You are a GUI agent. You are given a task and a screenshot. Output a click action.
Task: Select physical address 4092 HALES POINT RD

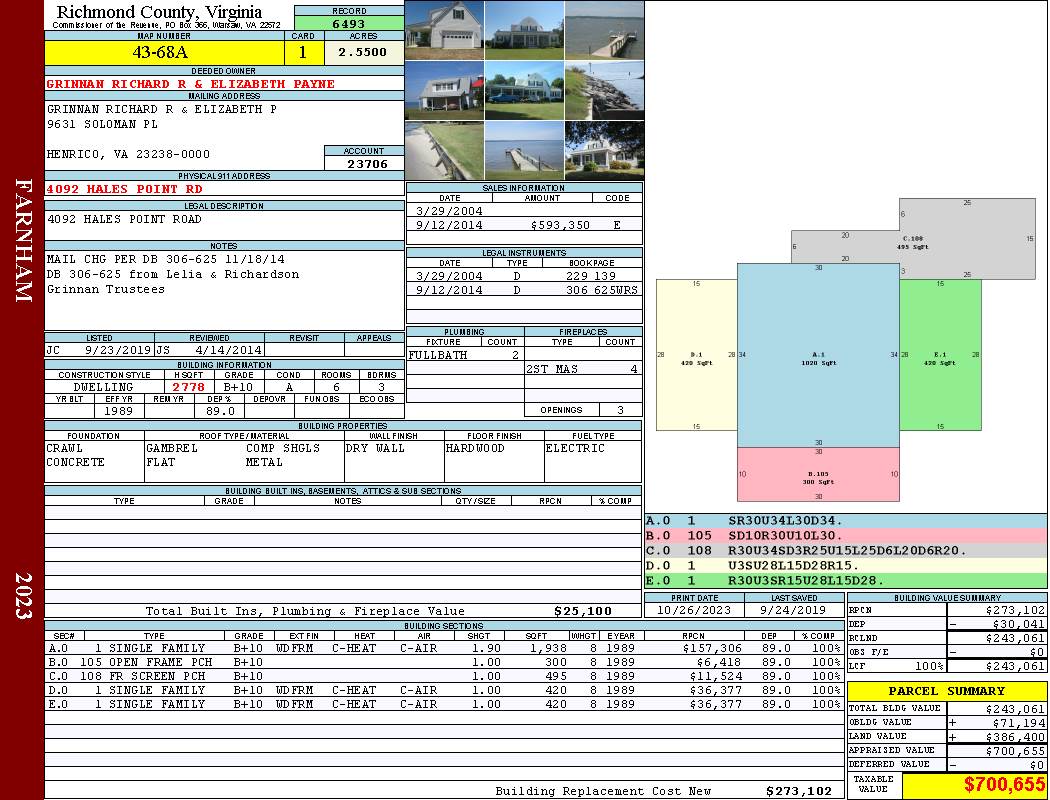pos(125,189)
